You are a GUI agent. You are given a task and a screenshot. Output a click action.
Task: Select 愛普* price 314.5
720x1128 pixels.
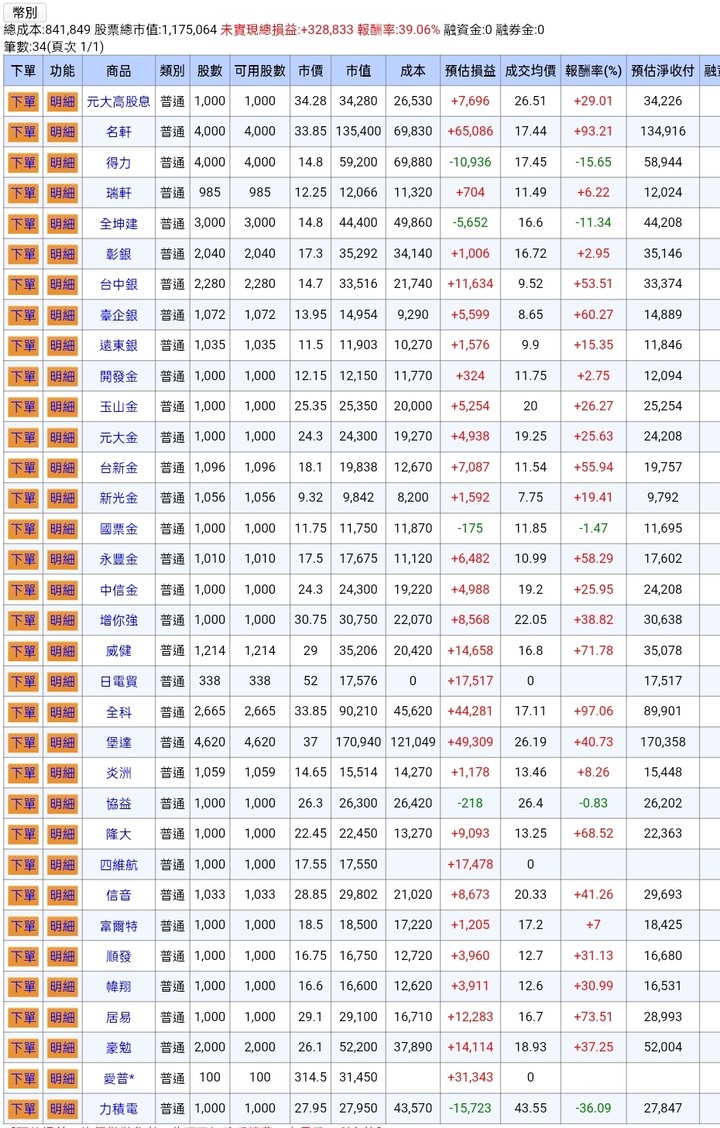(x=311, y=1078)
